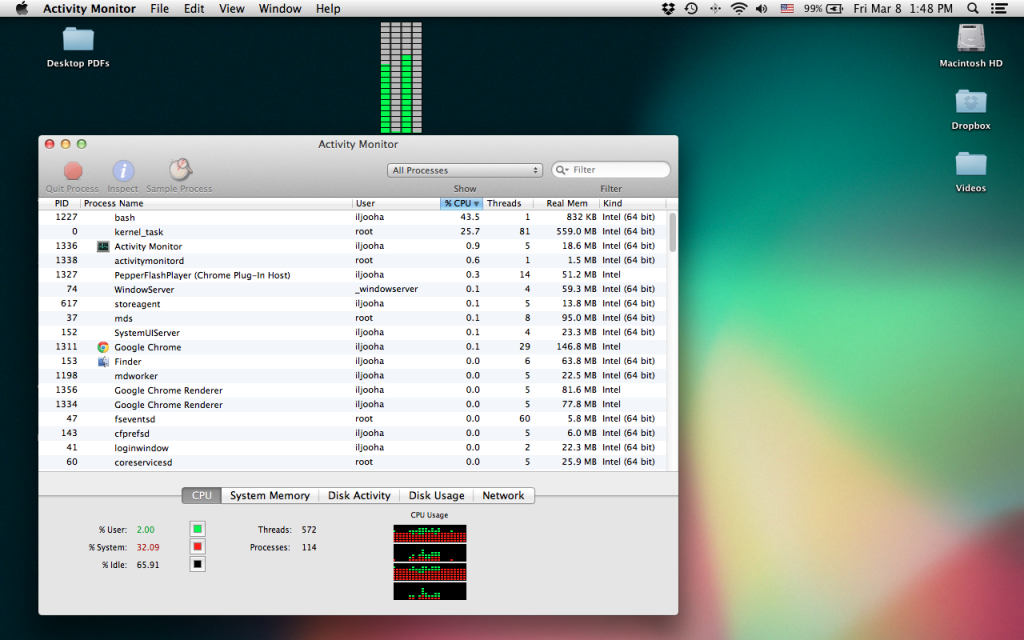Open the Wi-Fi status menu
Viewport: 1024px width, 640px height.
739,8
